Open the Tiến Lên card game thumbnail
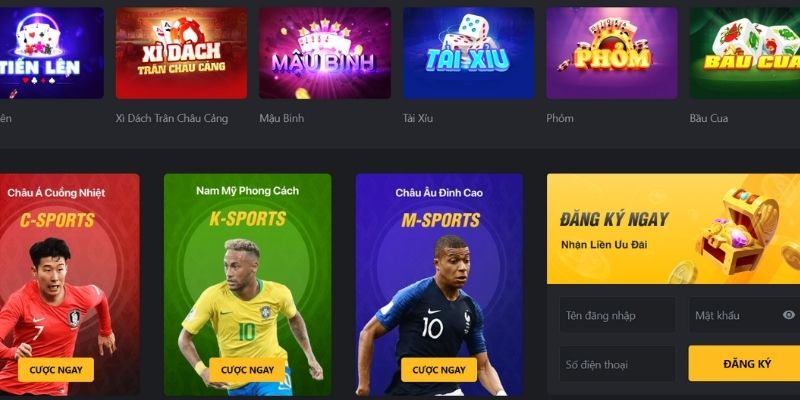The height and width of the screenshot is (400, 800). tap(52, 53)
